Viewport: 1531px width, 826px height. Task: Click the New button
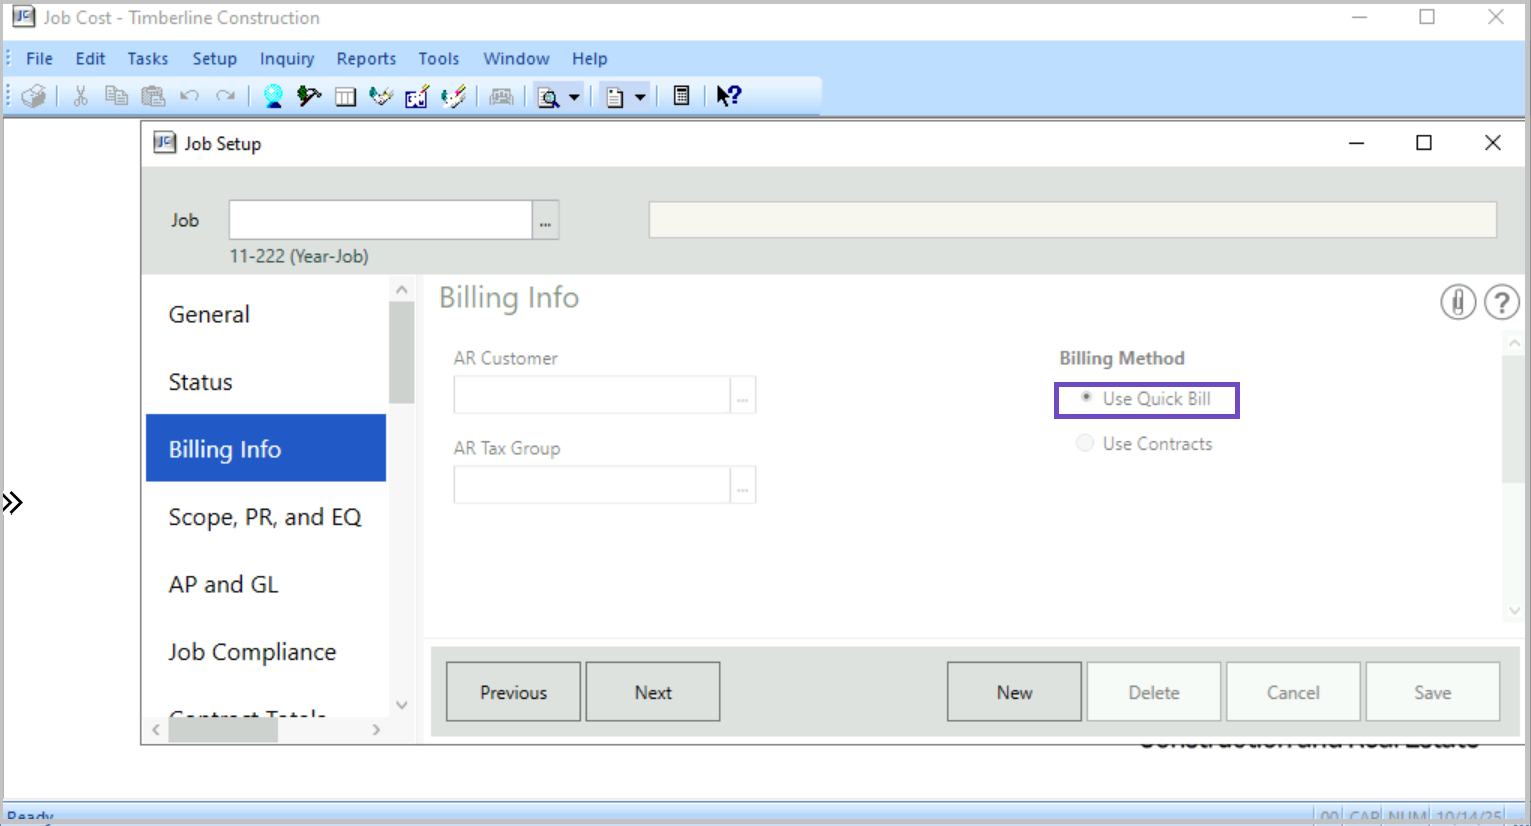click(1013, 692)
